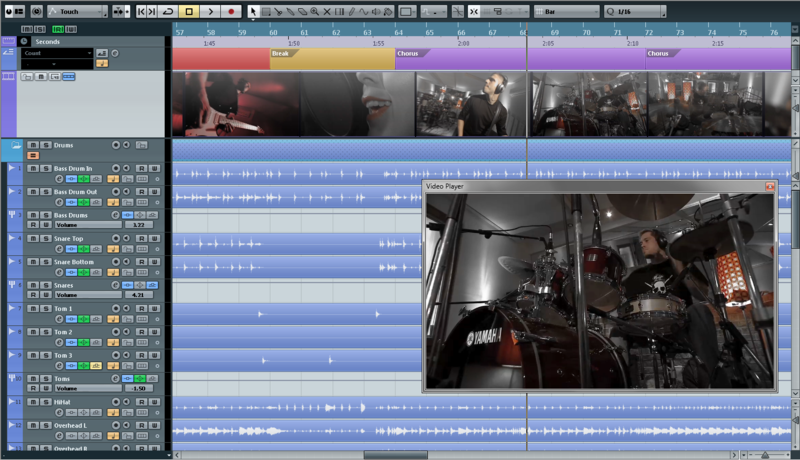Toggle monitor on Bass Drum Out

(126, 192)
